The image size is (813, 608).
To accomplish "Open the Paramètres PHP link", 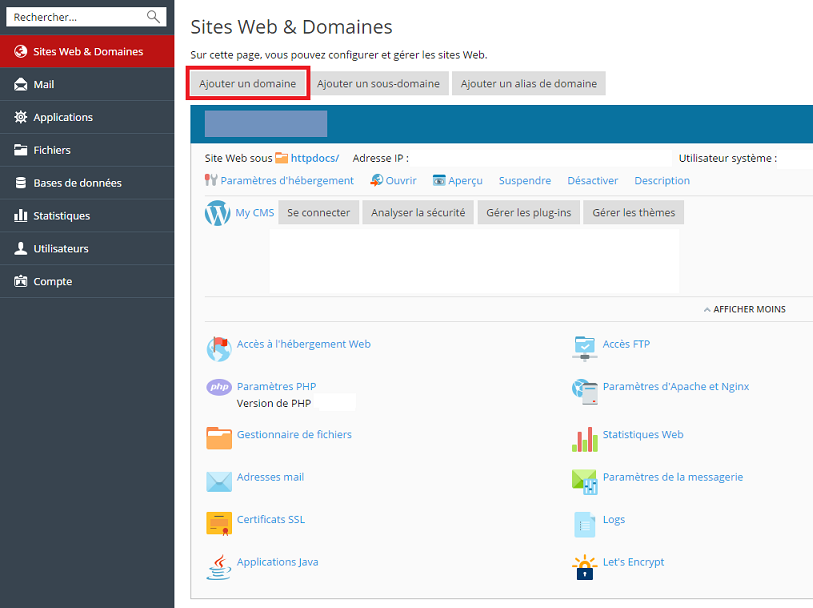I will [x=276, y=386].
